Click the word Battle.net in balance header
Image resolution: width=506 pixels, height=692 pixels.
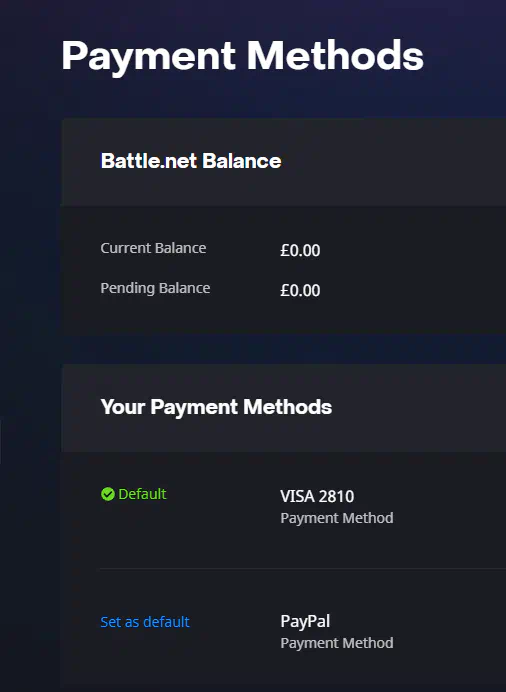(x=149, y=161)
